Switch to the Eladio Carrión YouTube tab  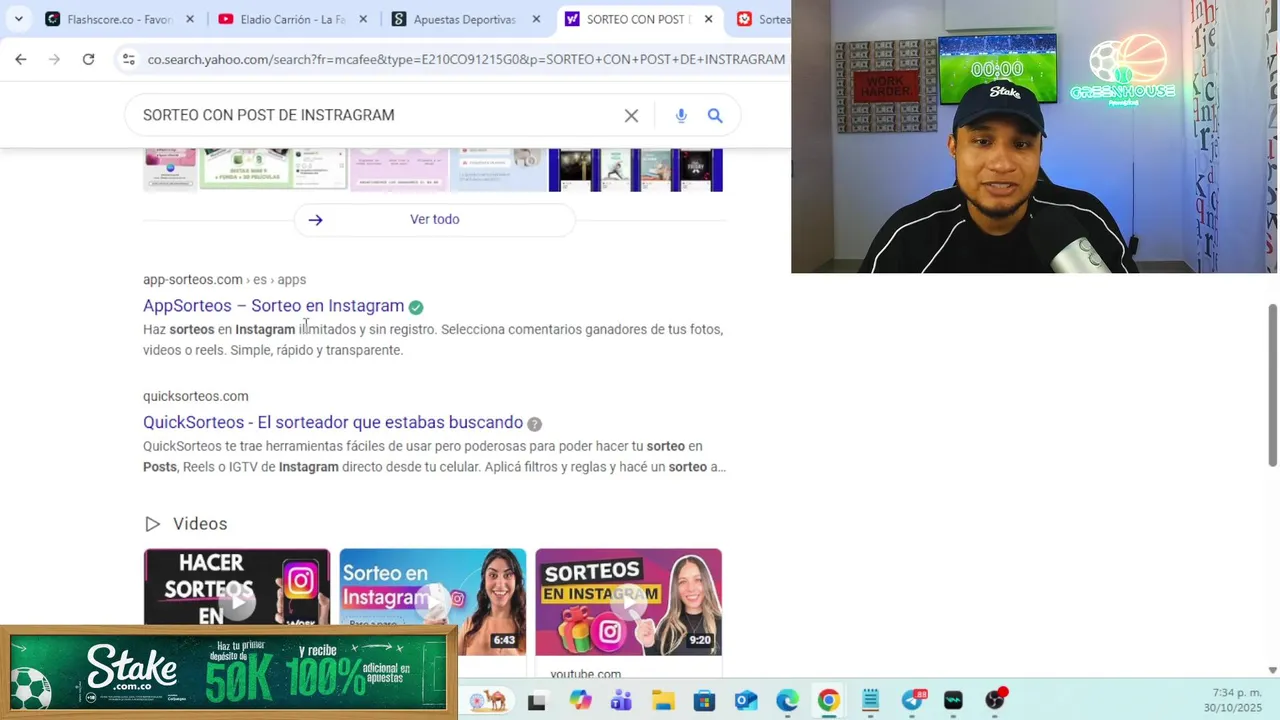point(292,19)
